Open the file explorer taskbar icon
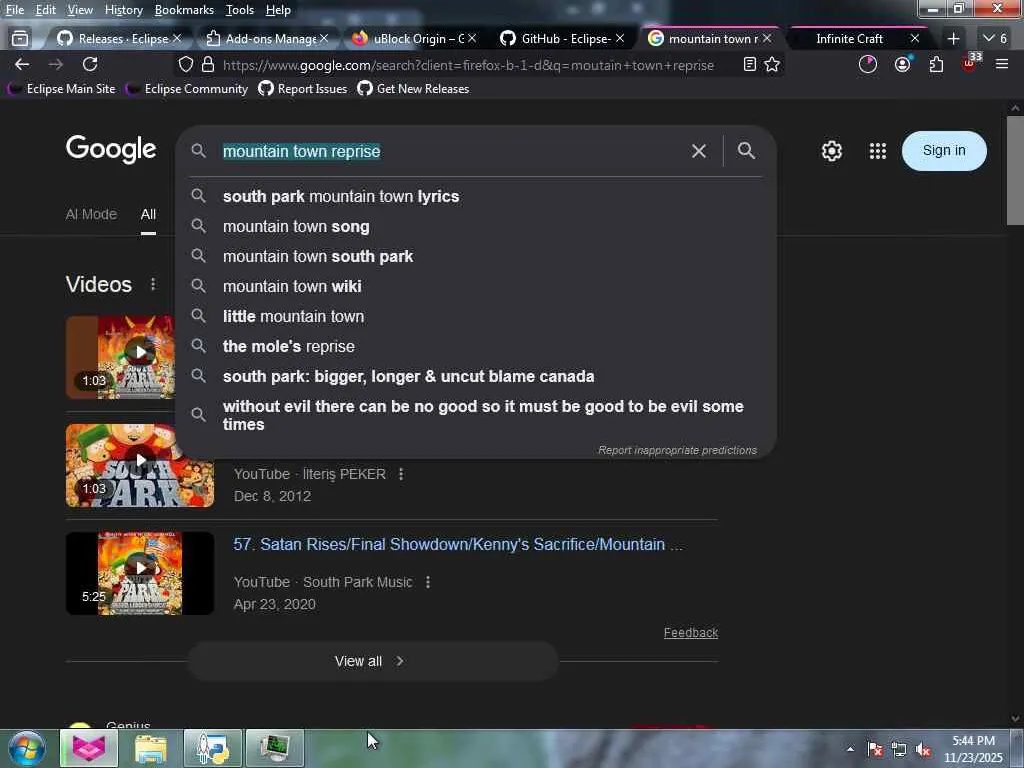This screenshot has width=1024, height=768. click(151, 748)
